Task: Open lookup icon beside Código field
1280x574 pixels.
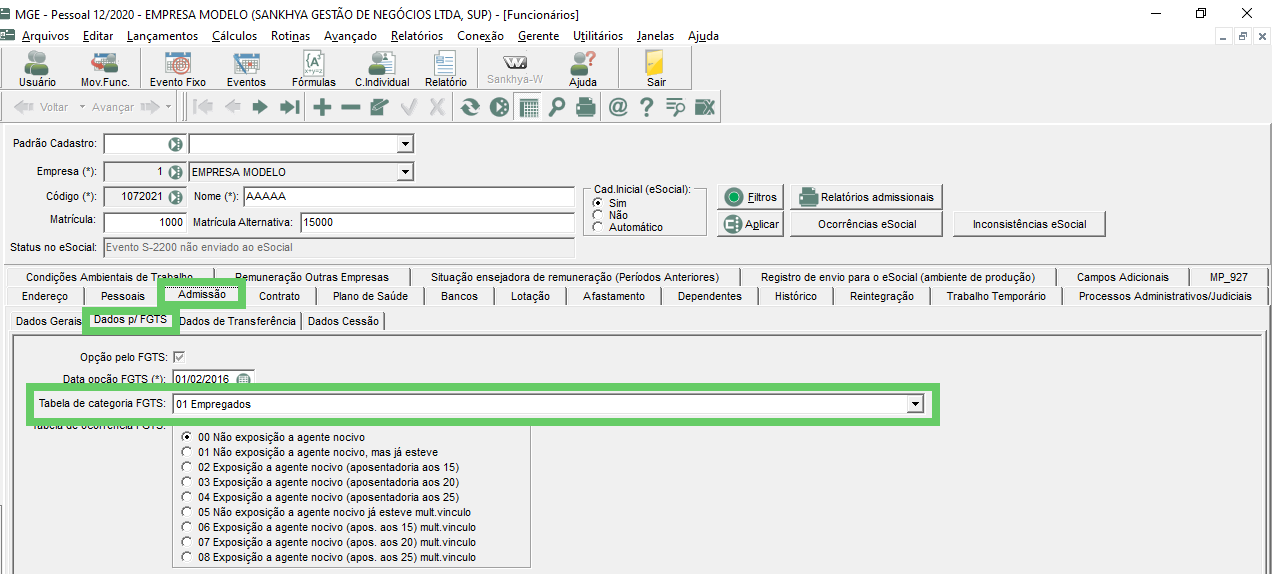Action: [x=176, y=197]
